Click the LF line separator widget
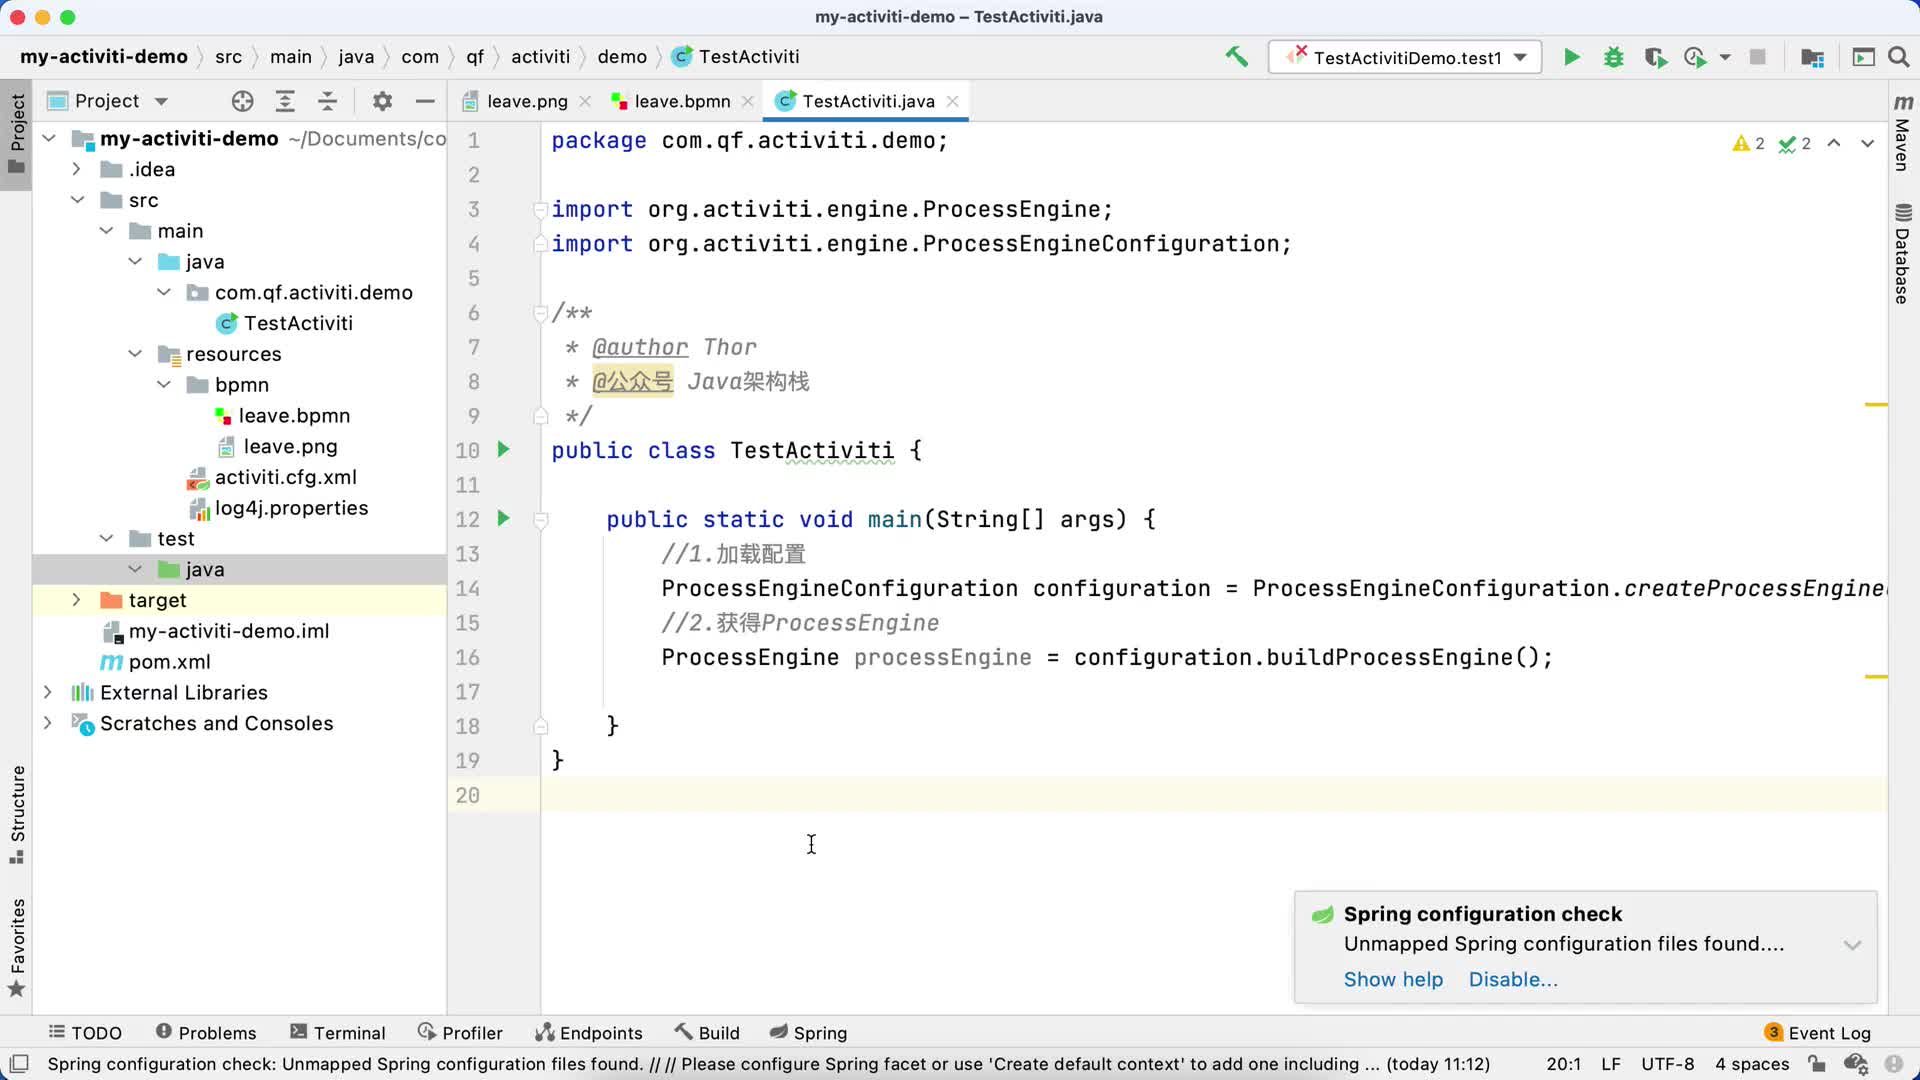This screenshot has width=1920, height=1080. [1610, 1064]
